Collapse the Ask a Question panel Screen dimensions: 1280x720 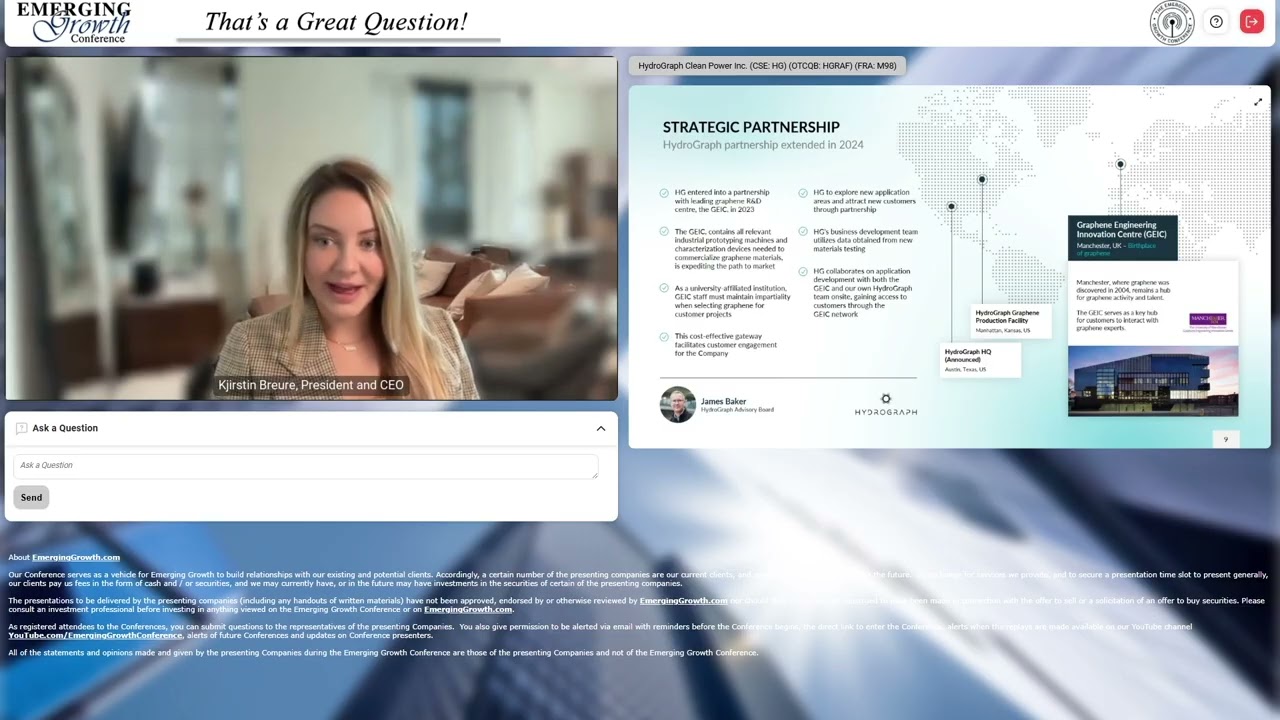(x=601, y=428)
